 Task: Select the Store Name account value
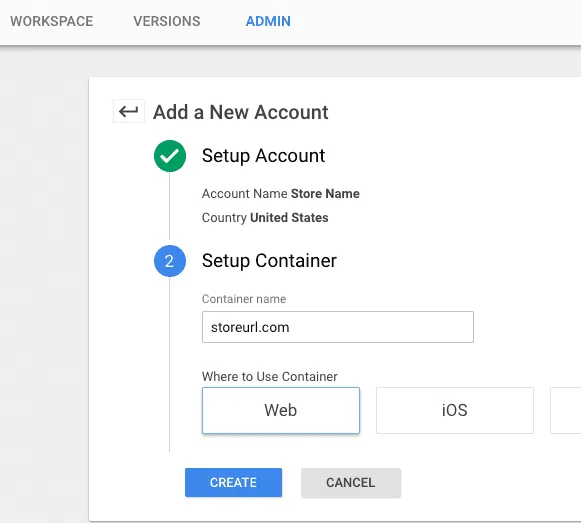(325, 193)
